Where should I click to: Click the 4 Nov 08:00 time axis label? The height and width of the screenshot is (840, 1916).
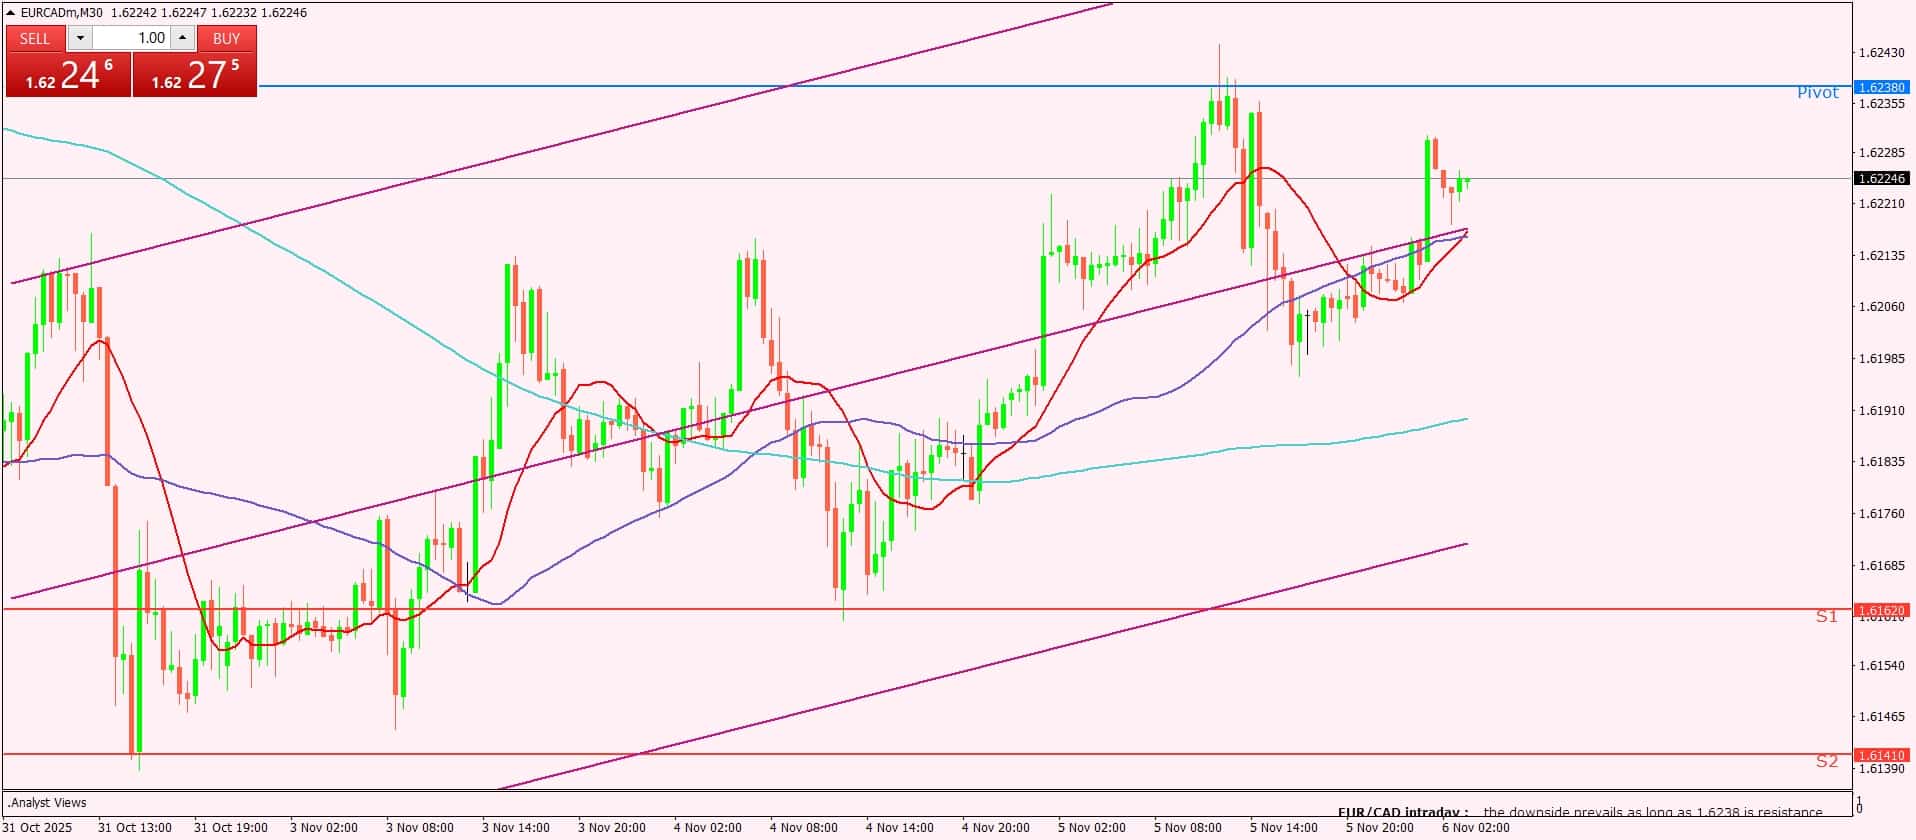(x=803, y=827)
